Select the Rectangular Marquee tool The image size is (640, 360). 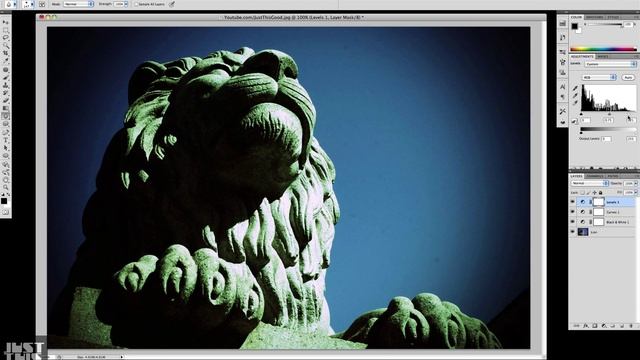point(6,30)
